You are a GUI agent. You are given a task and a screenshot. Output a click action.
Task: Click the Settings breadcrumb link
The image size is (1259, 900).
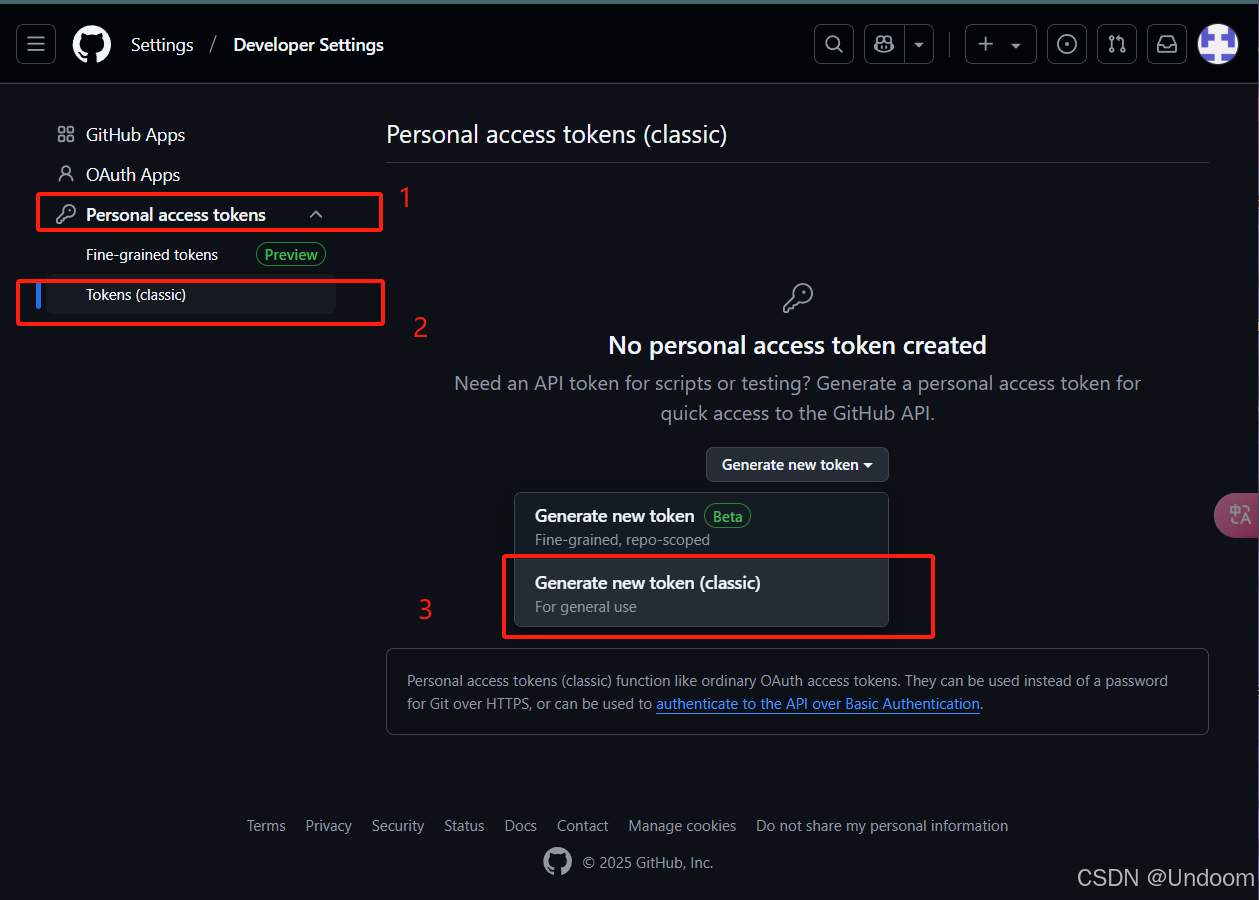click(162, 45)
